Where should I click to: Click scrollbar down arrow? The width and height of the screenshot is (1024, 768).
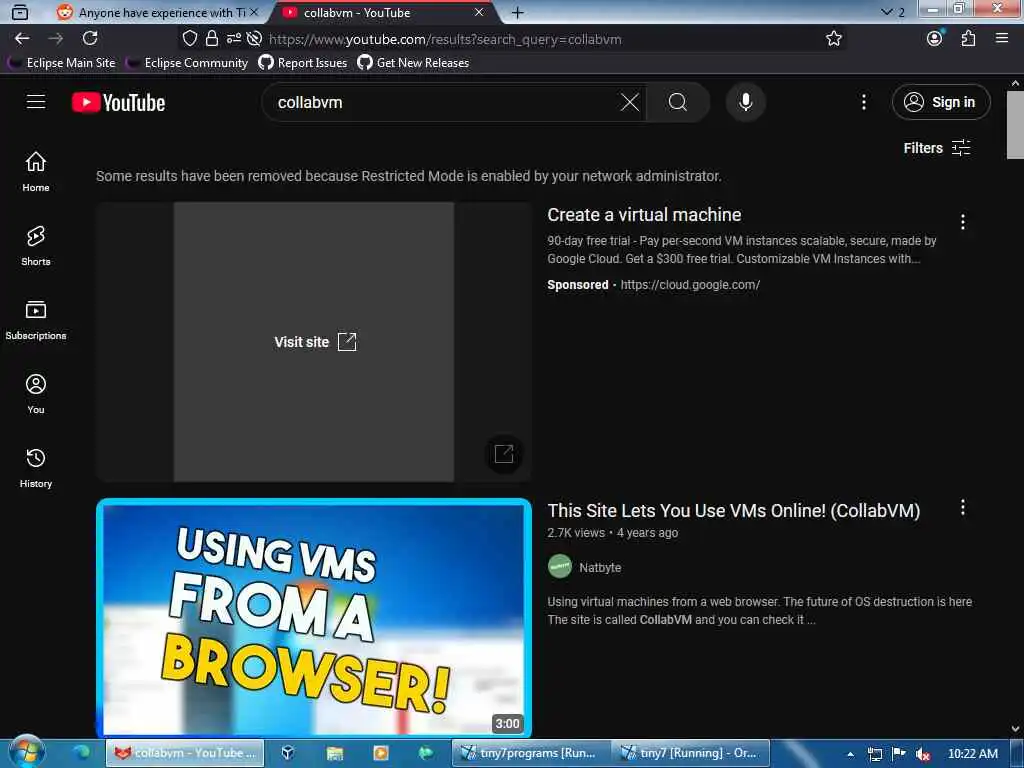click(1015, 728)
